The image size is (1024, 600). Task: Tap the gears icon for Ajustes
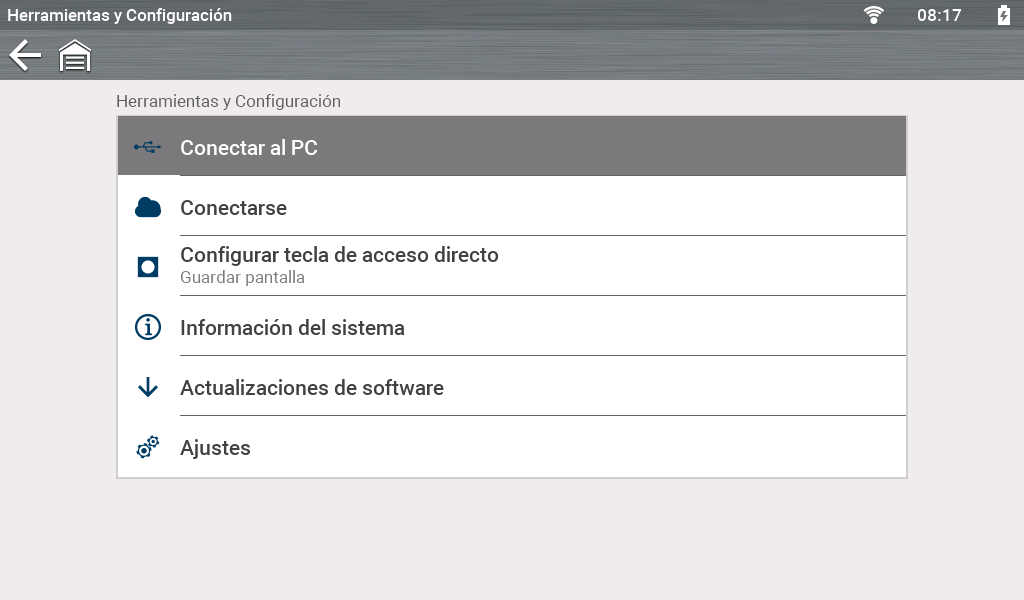[x=148, y=448]
